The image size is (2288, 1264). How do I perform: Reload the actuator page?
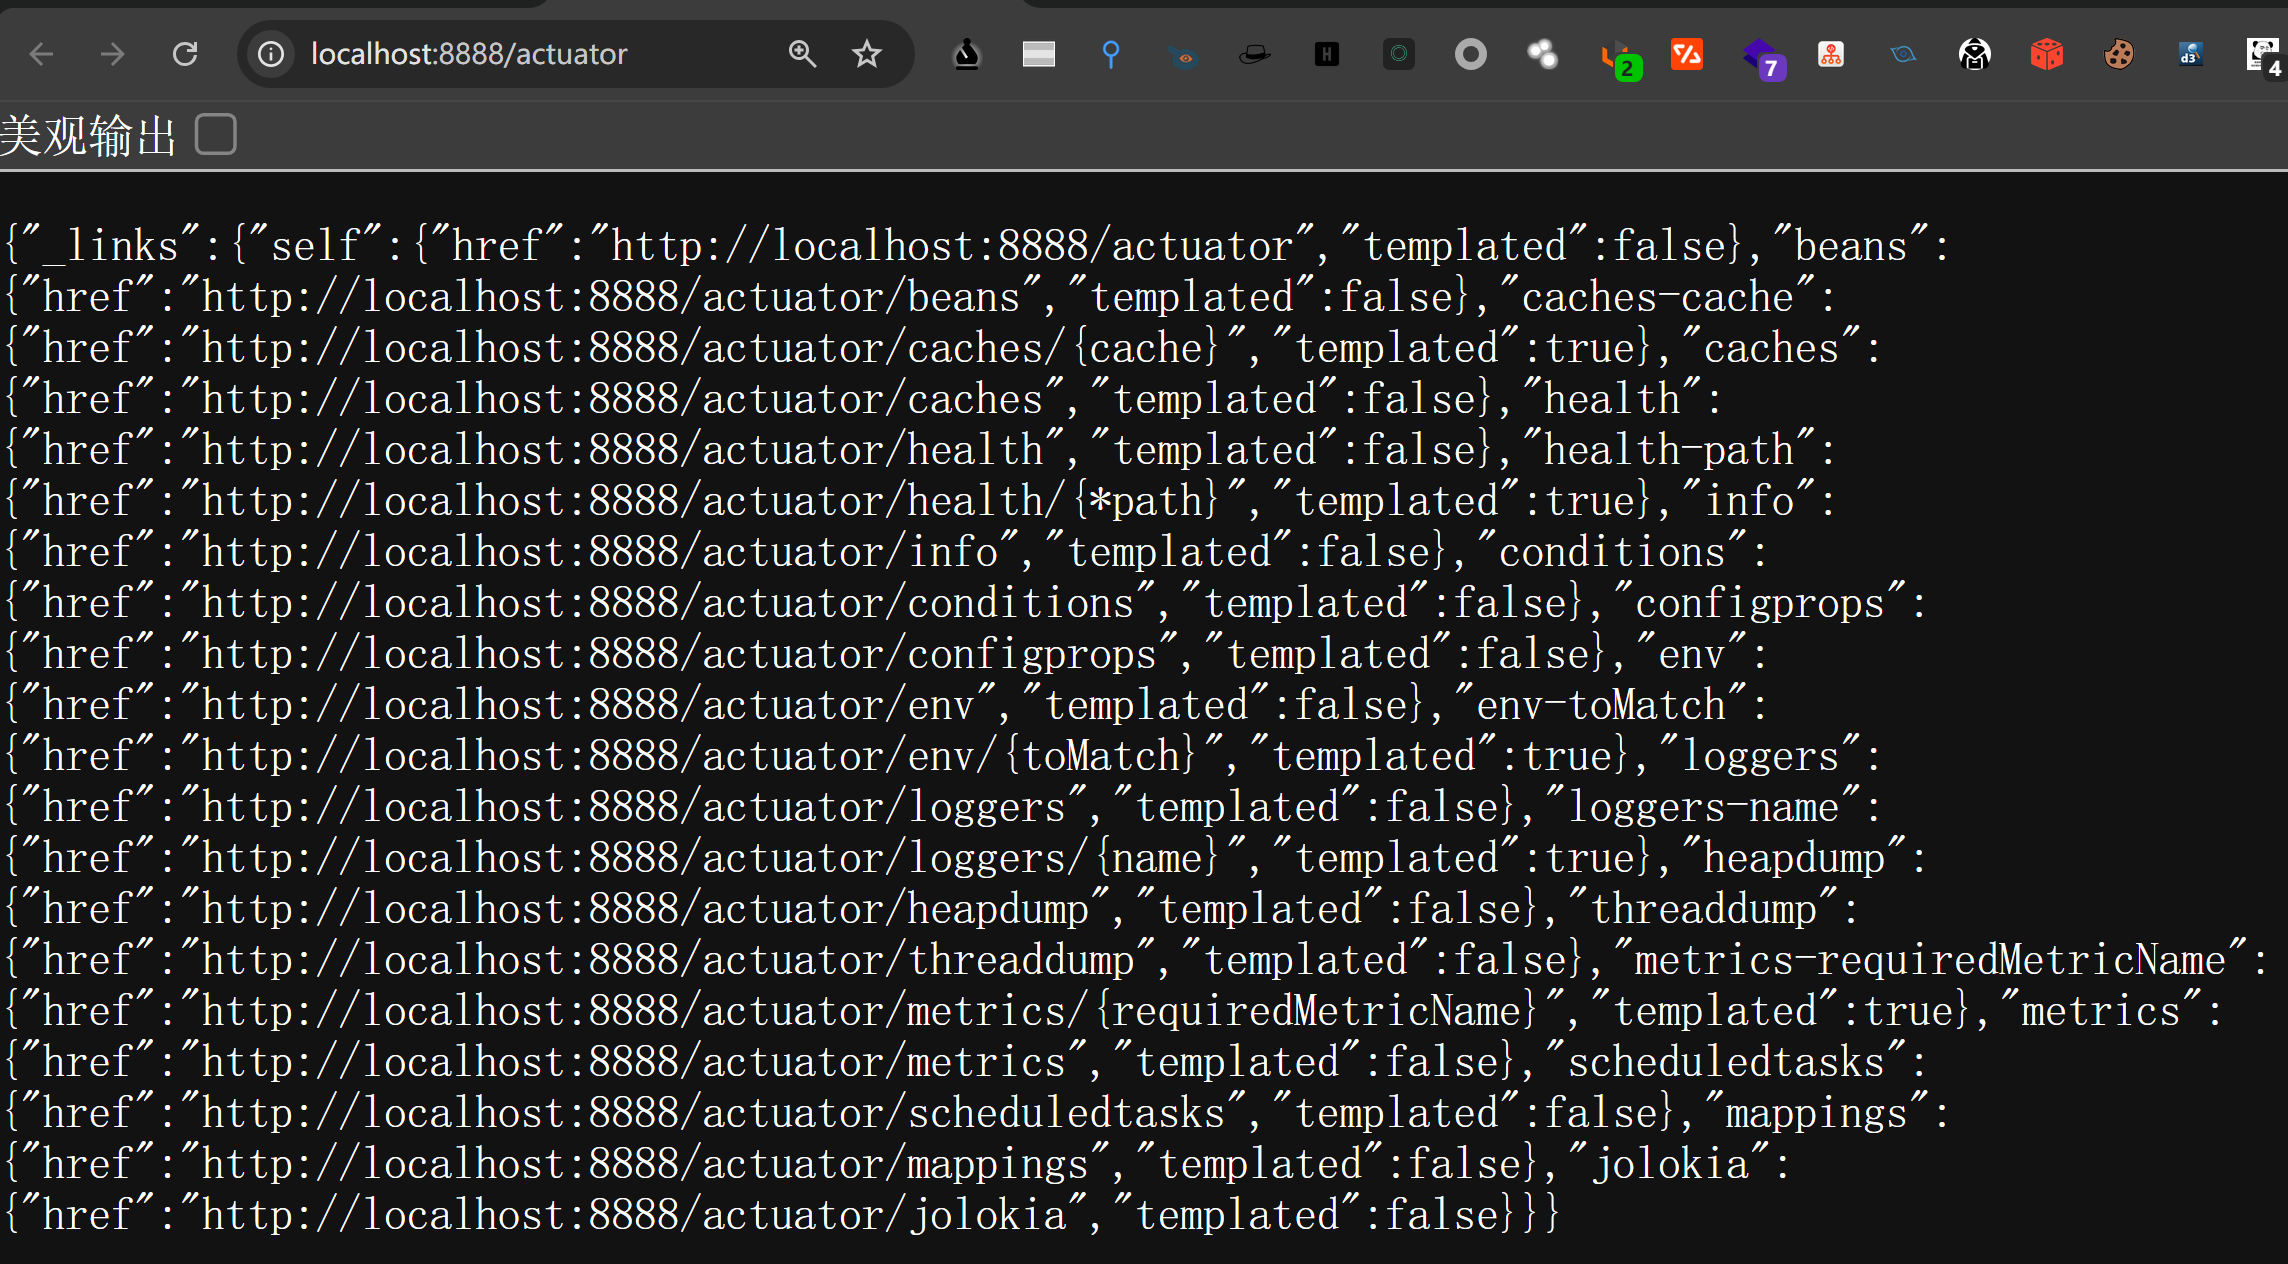coord(185,54)
